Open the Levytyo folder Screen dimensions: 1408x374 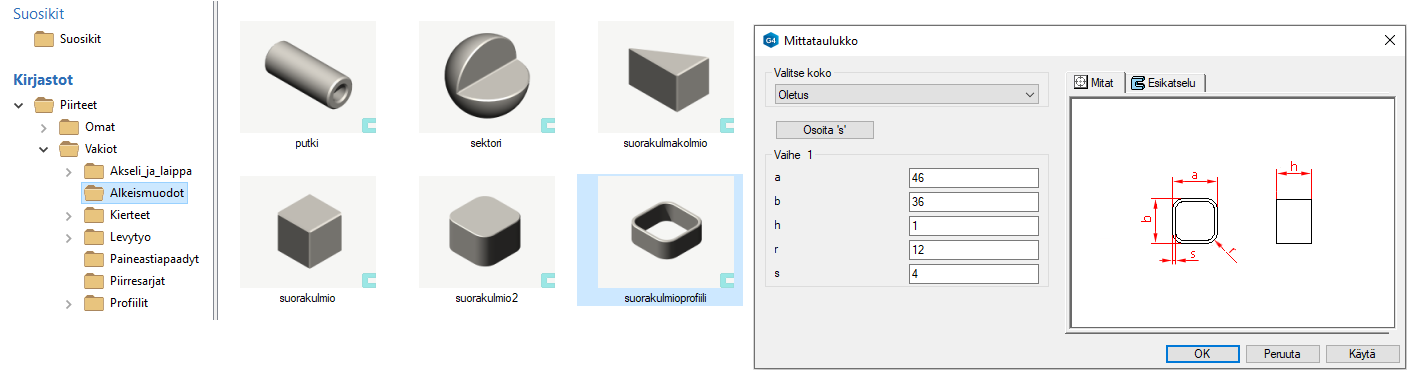tap(119, 236)
